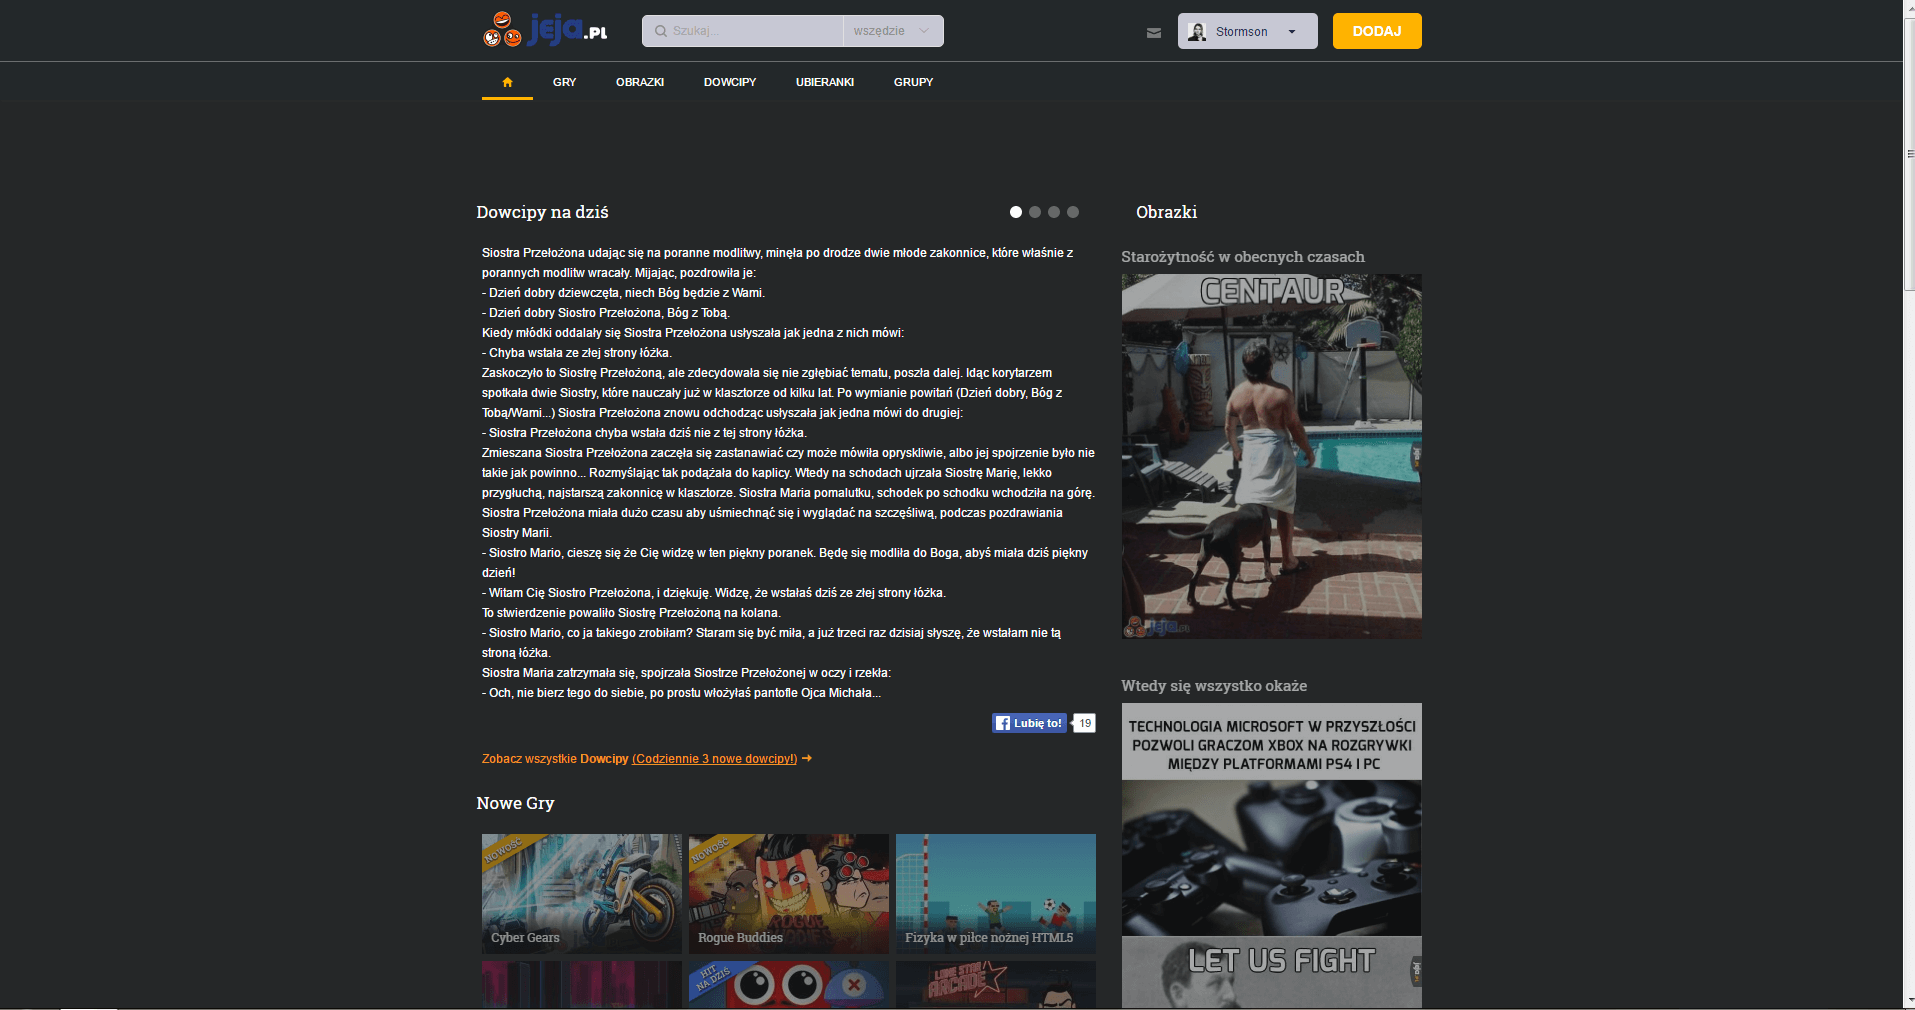The width and height of the screenshot is (1915, 1010).
Task: Click the magnifier icon in the search box
Action: tap(660, 30)
